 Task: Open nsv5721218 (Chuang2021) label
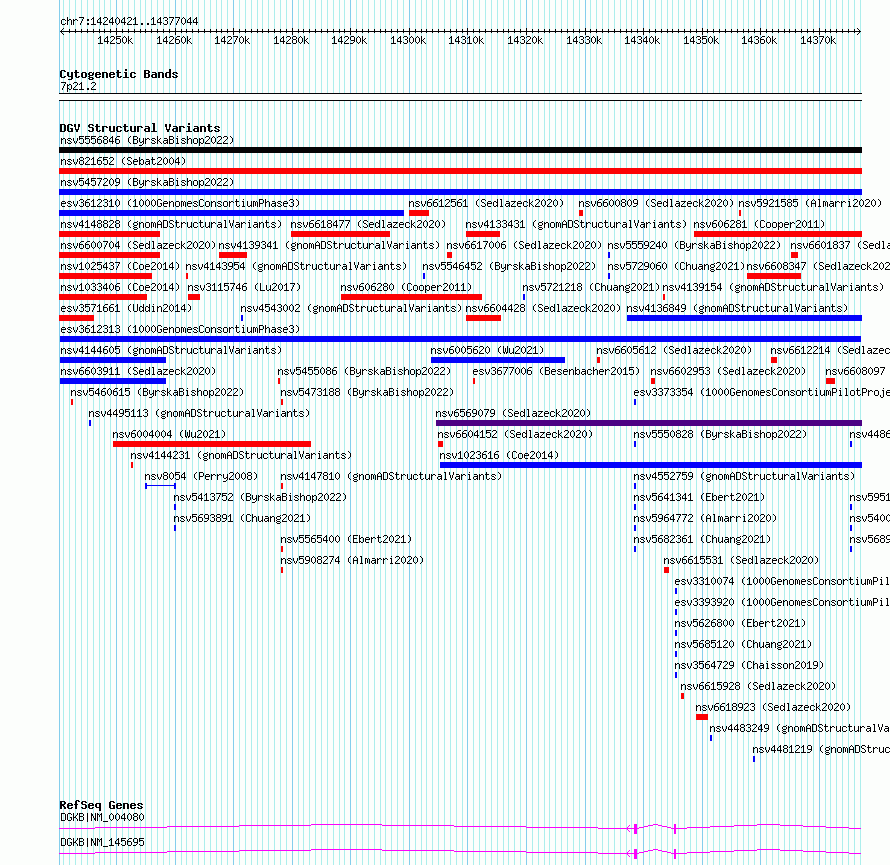[x=591, y=287]
